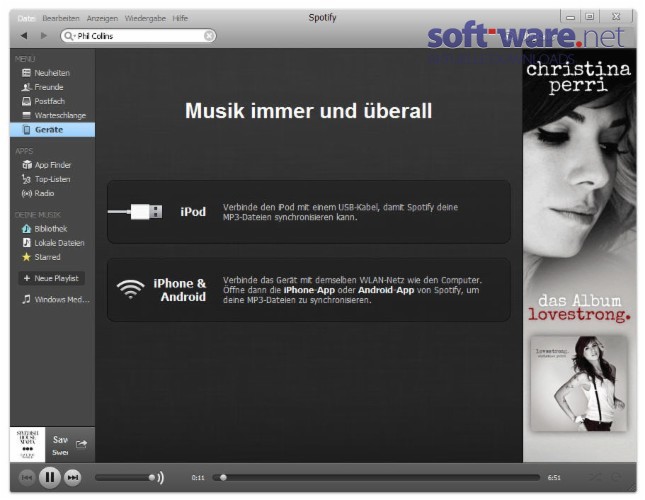This screenshot has height=500, width=645.
Task: Open Lokale Dateien
Action: coord(52,243)
